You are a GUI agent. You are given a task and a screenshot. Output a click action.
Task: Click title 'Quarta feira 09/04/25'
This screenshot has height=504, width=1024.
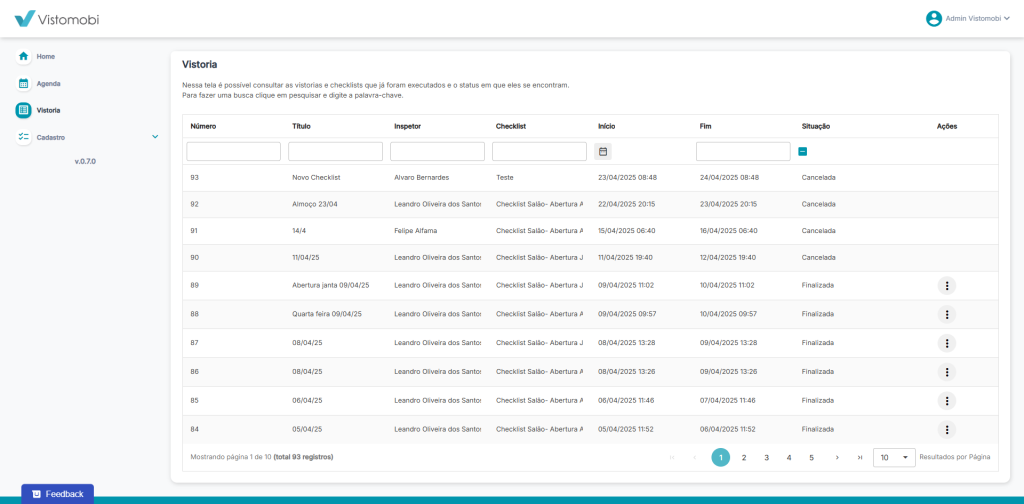click(x=327, y=314)
